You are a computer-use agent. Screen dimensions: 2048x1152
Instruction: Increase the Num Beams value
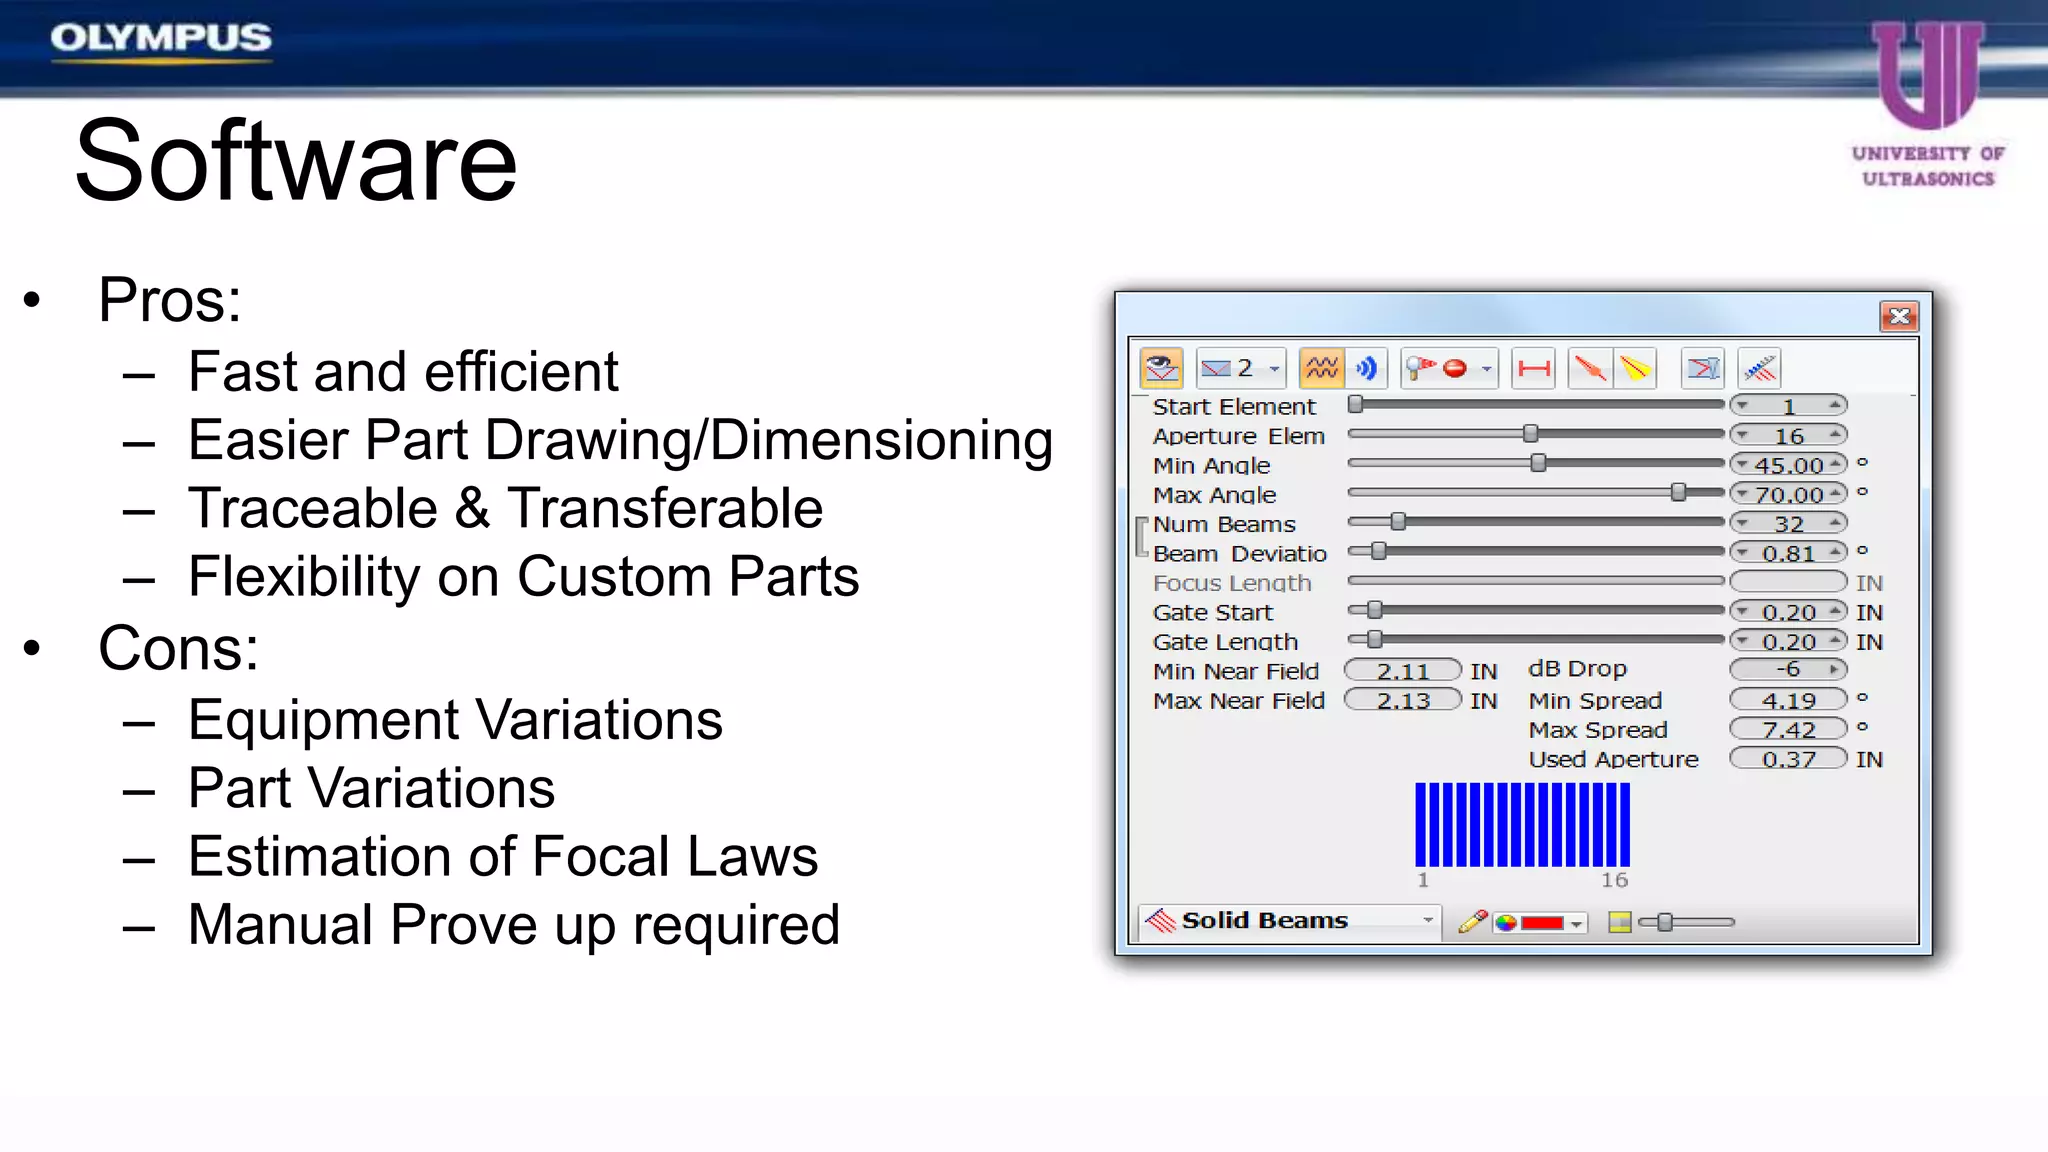coord(1834,522)
